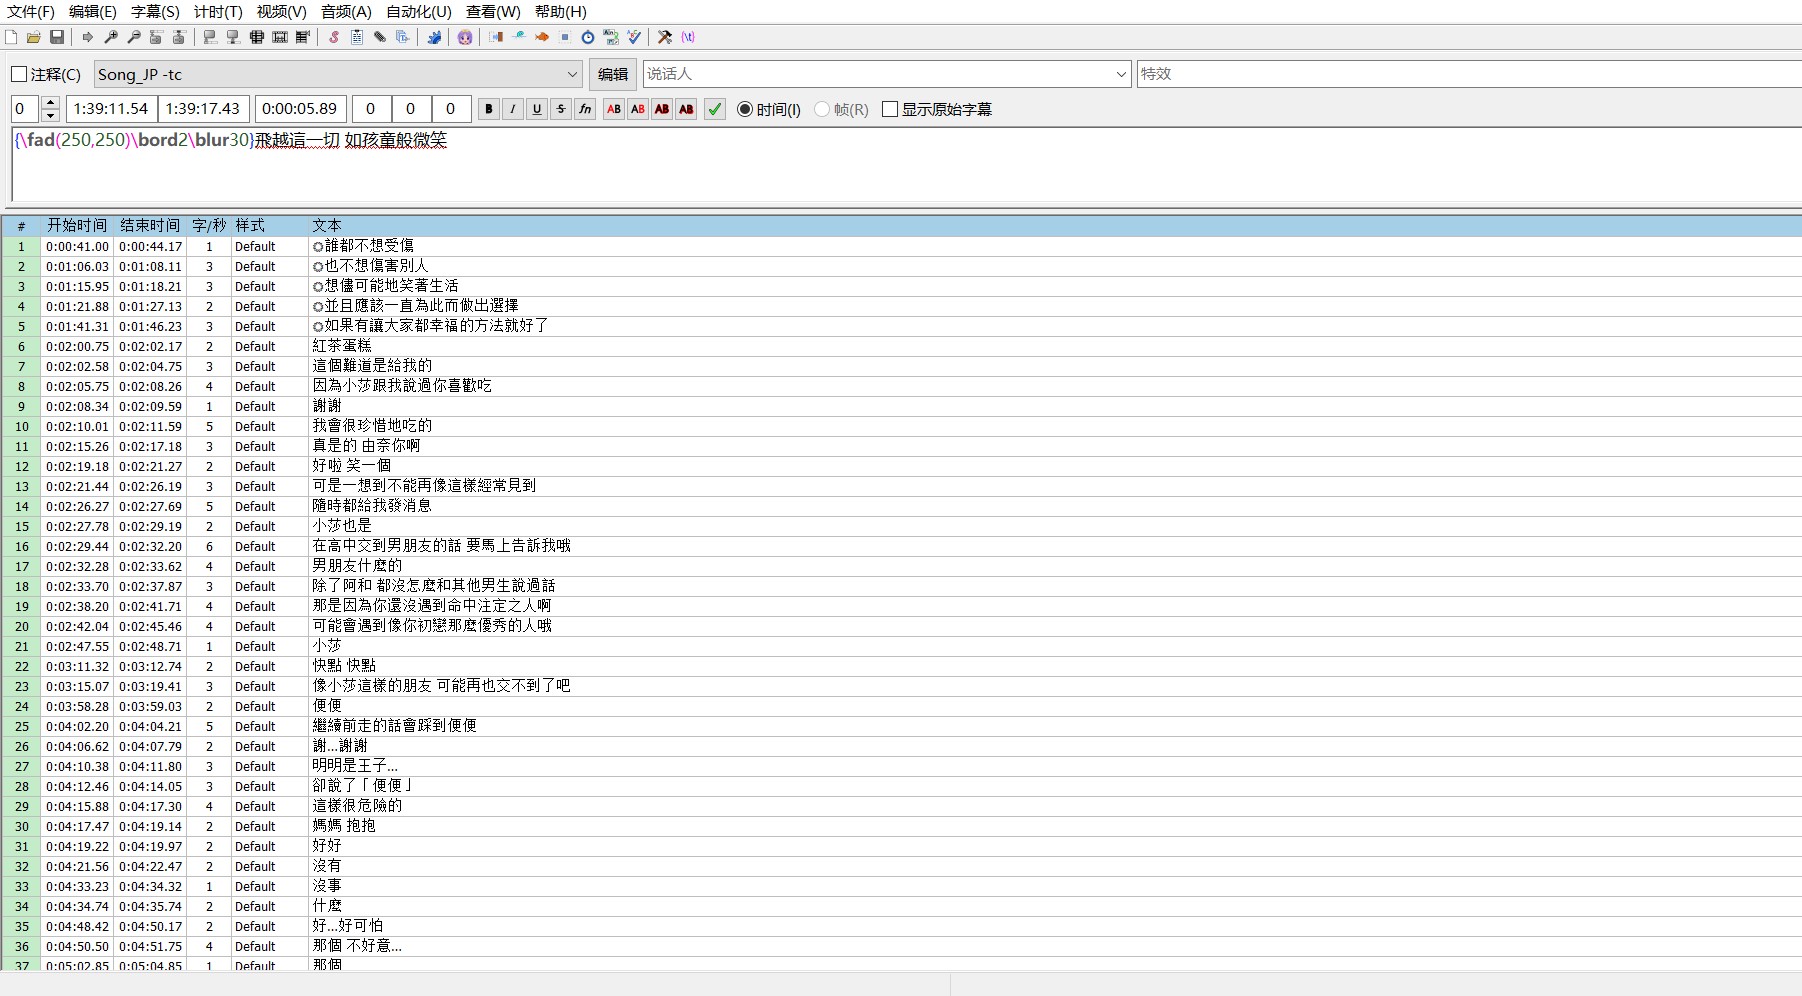
Task: Toggle bold B formatting button
Action: click(x=489, y=109)
